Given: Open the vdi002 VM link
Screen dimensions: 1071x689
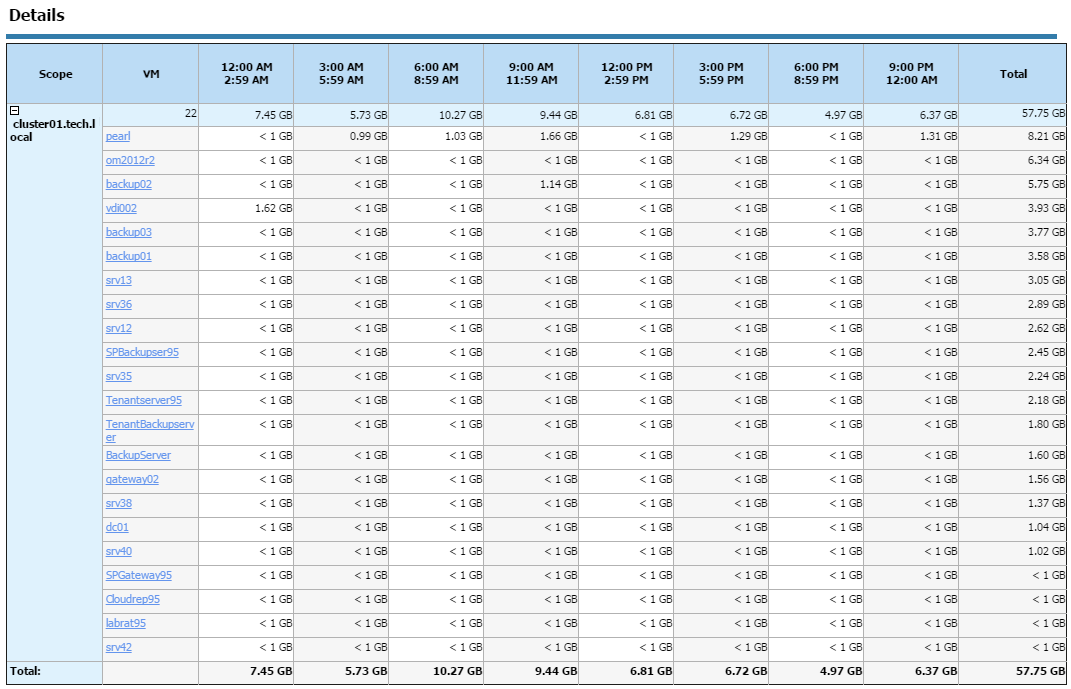Looking at the screenshot, I should point(121,208).
